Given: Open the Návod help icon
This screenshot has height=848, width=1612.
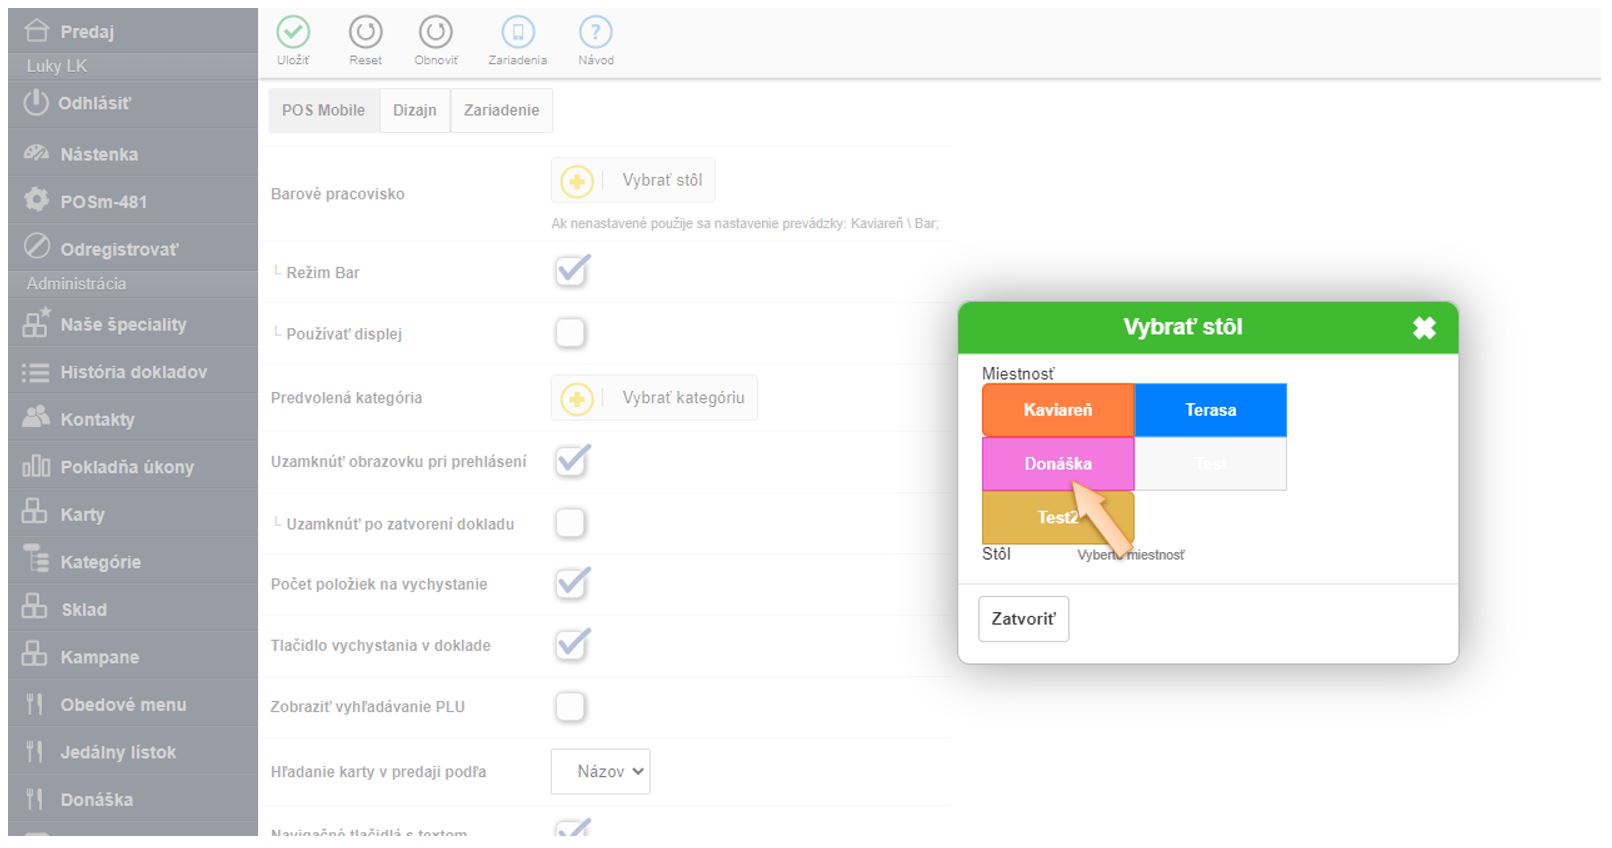Looking at the screenshot, I should pyautogui.click(x=595, y=33).
